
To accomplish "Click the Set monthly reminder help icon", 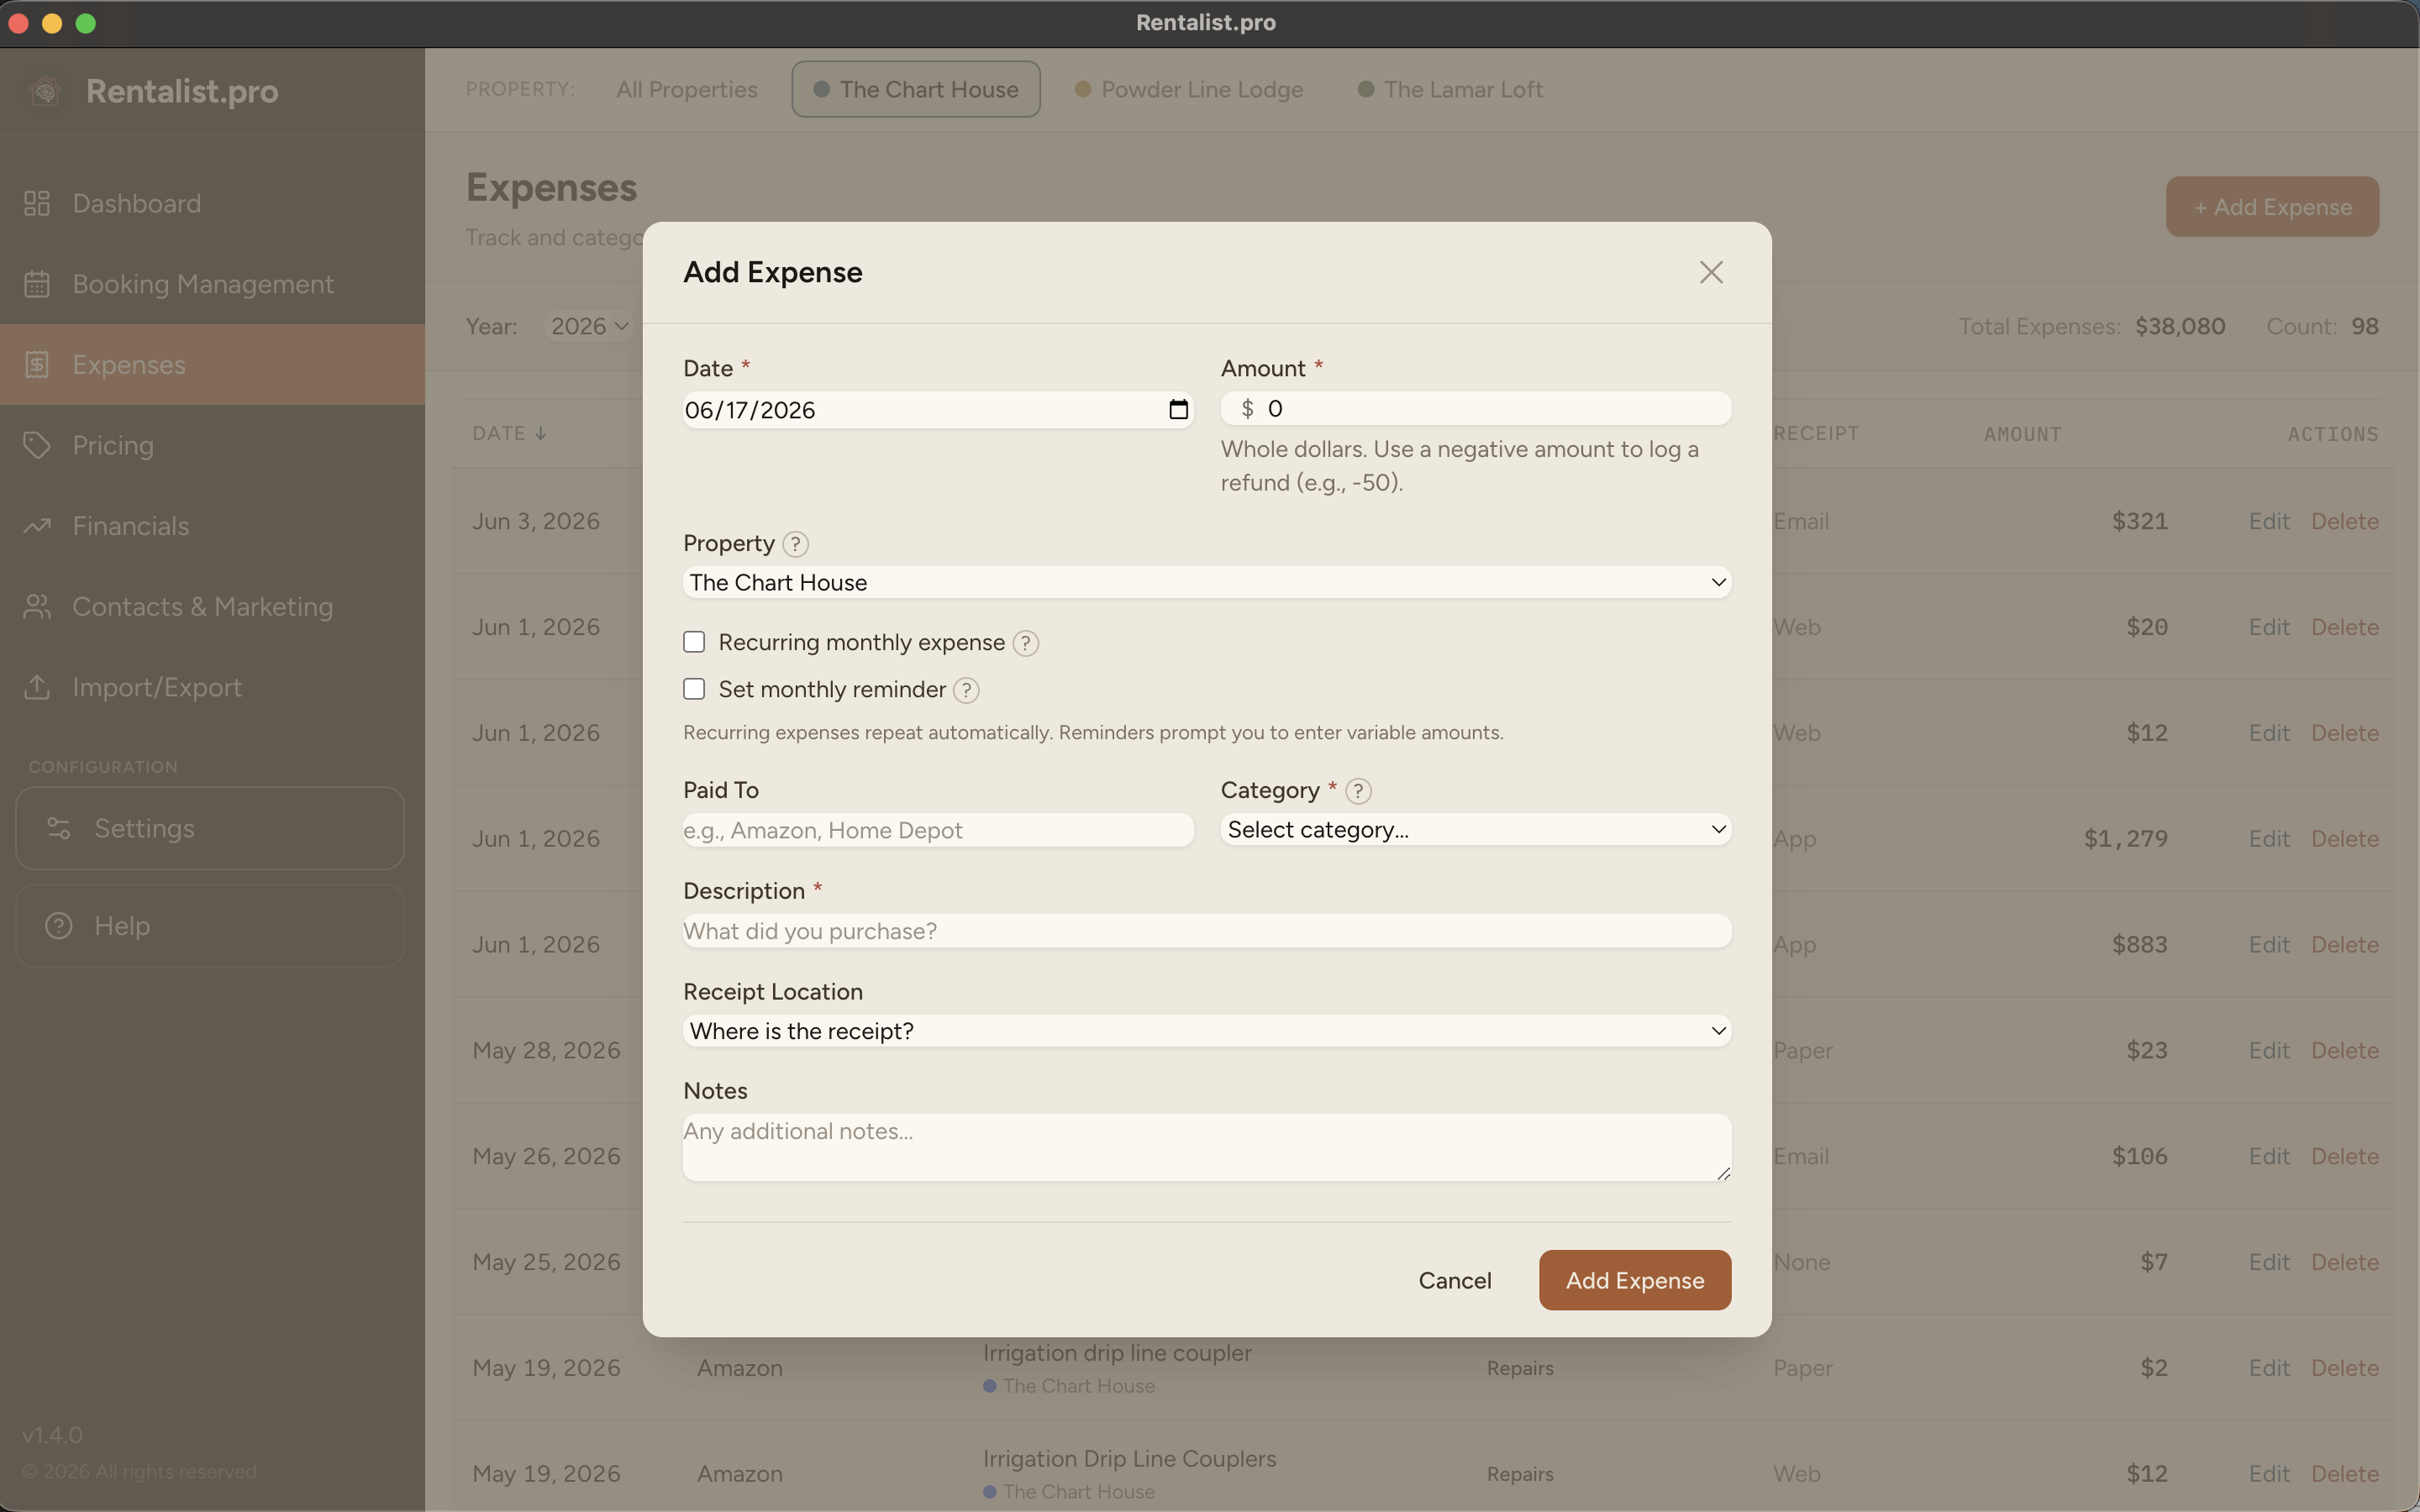I will tap(966, 690).
